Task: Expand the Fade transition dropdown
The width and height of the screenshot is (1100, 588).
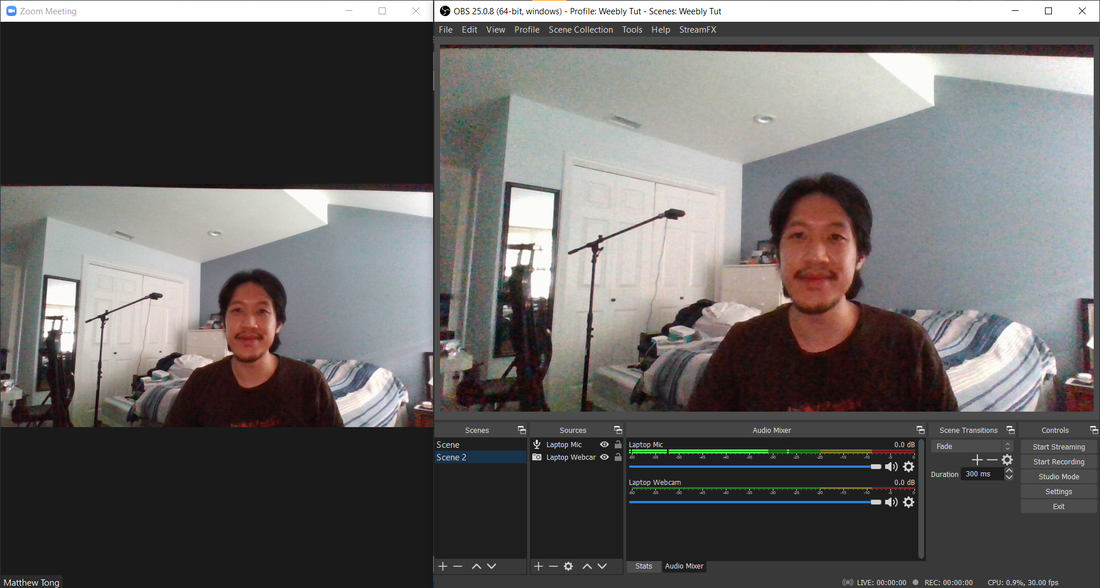Action: coord(1007,446)
